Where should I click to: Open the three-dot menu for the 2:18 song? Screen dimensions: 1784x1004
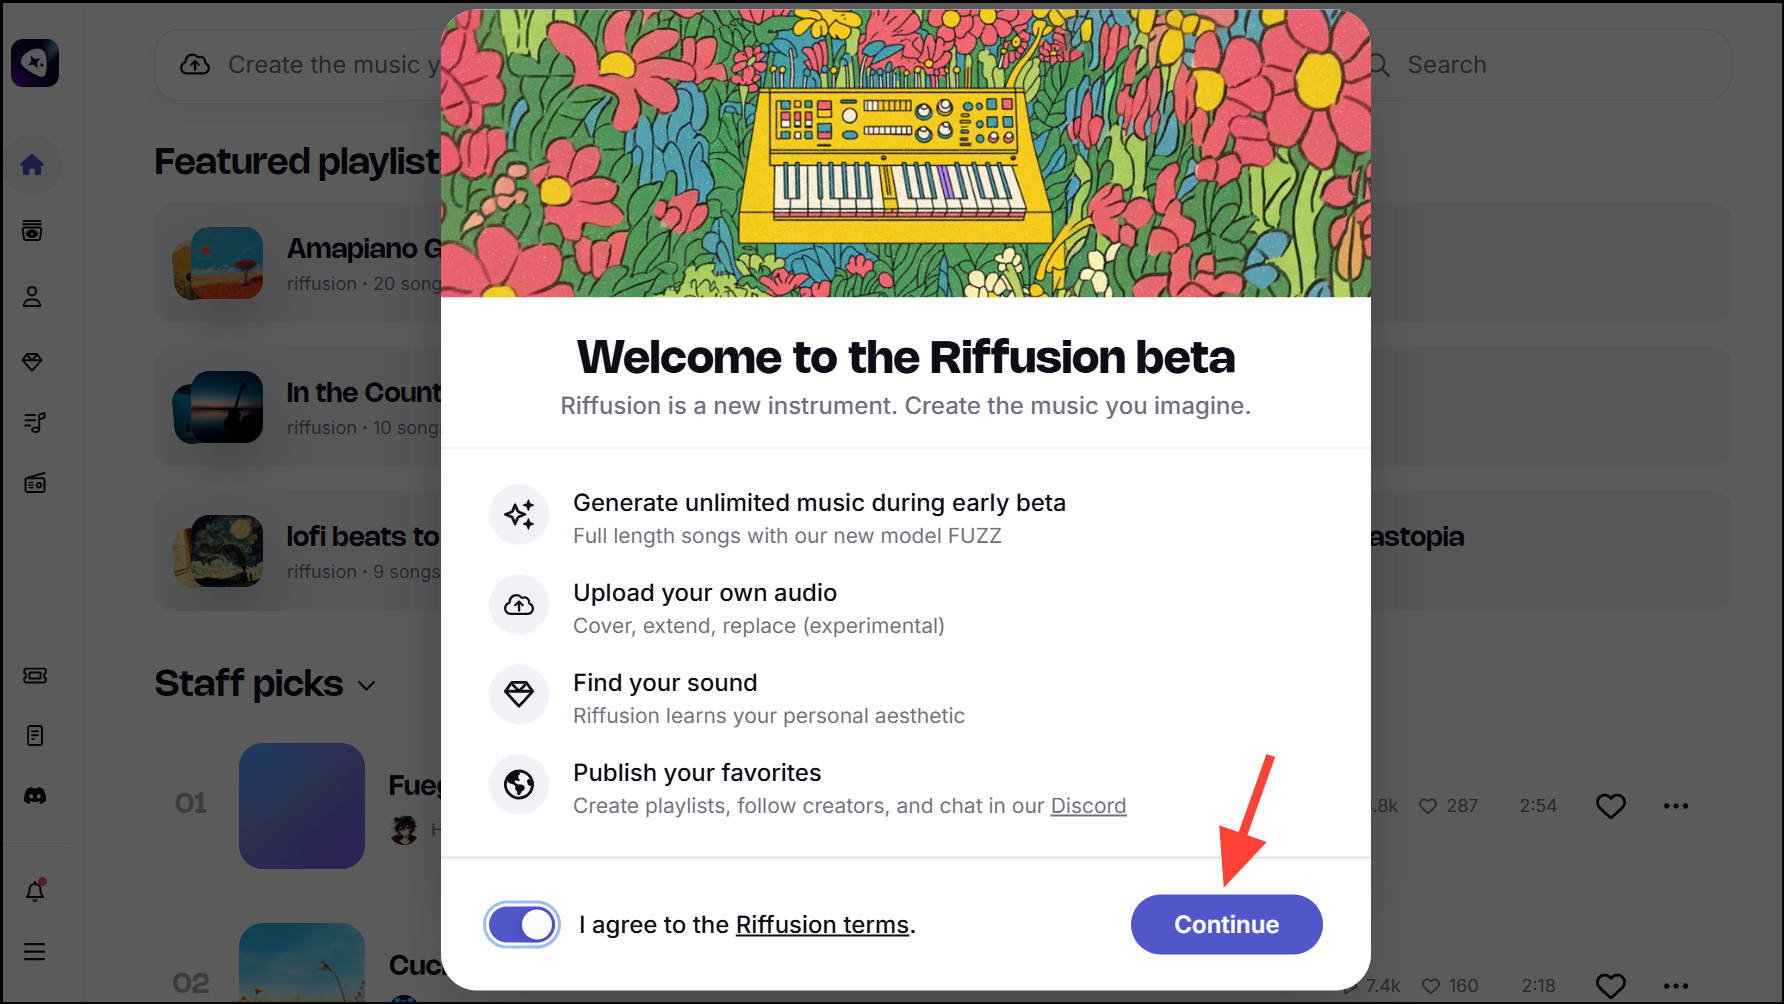click(x=1677, y=985)
